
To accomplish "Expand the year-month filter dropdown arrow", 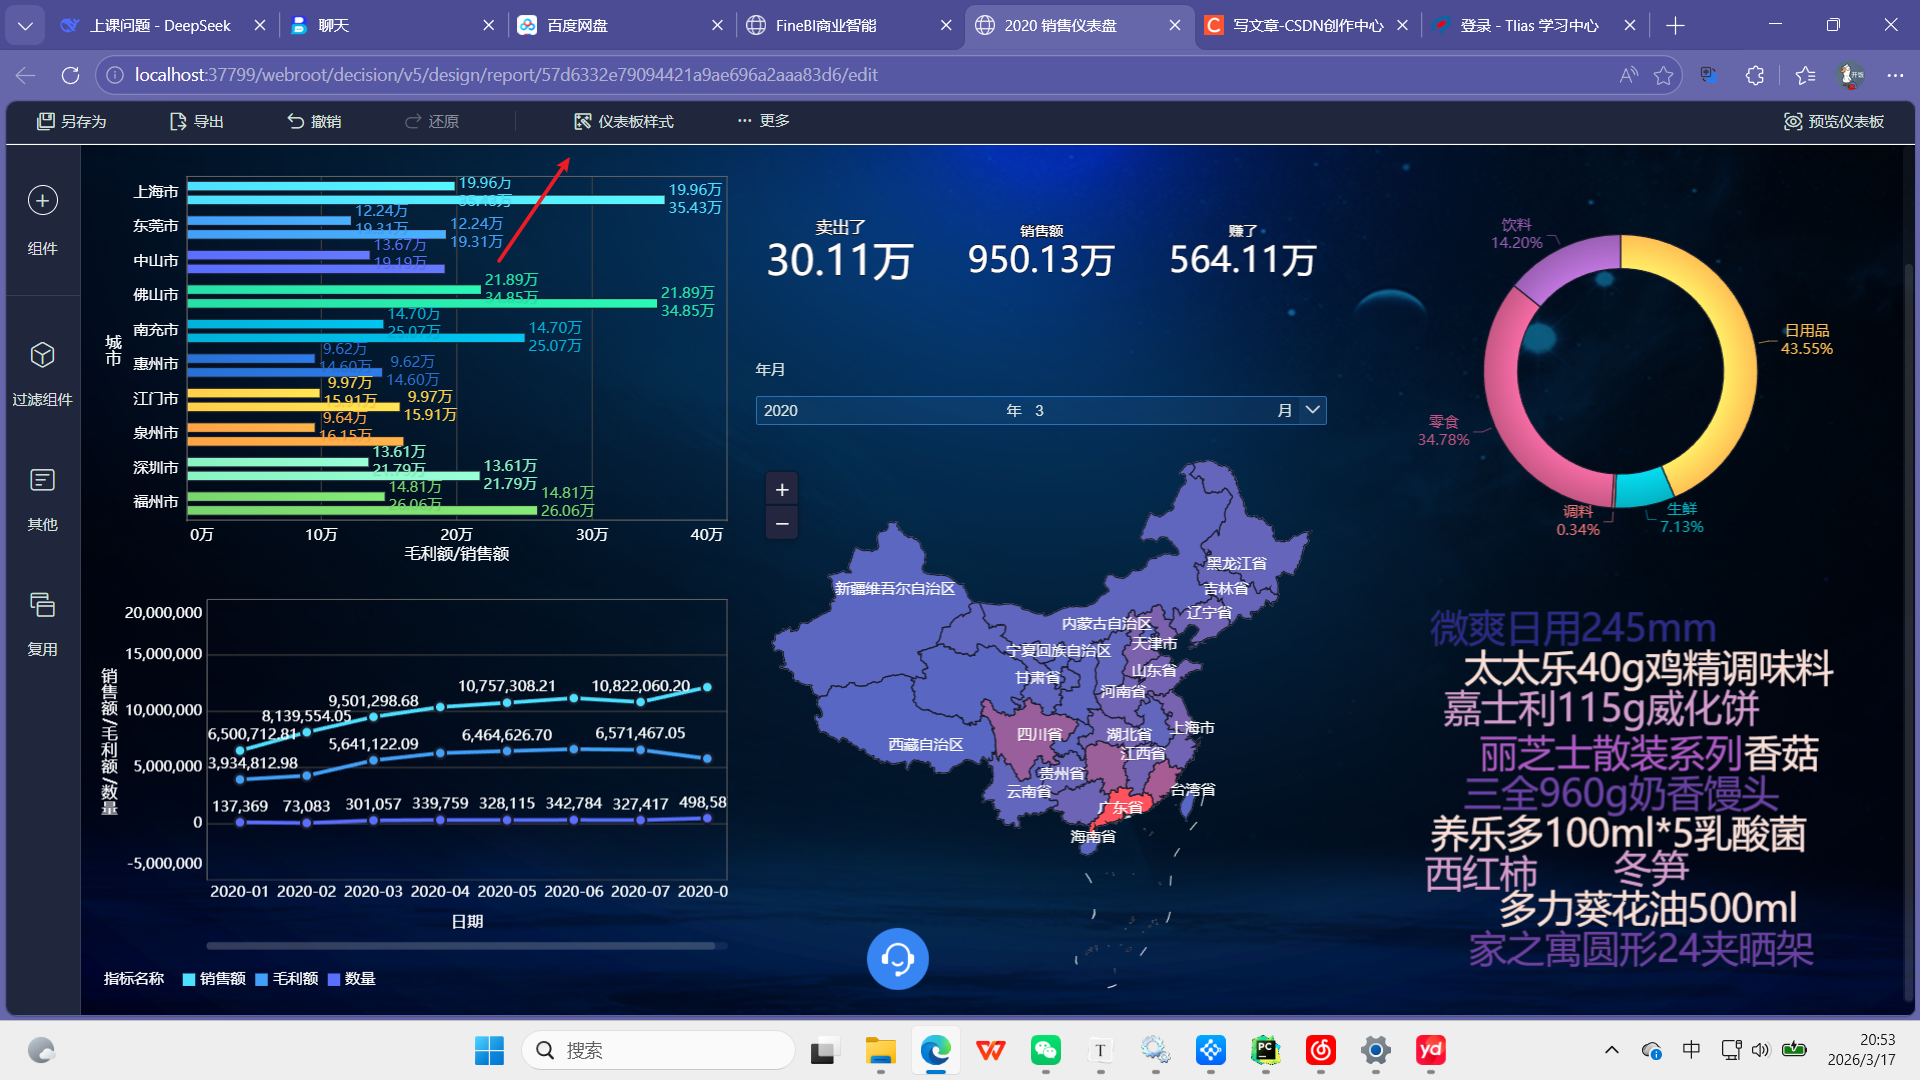I will point(1313,410).
